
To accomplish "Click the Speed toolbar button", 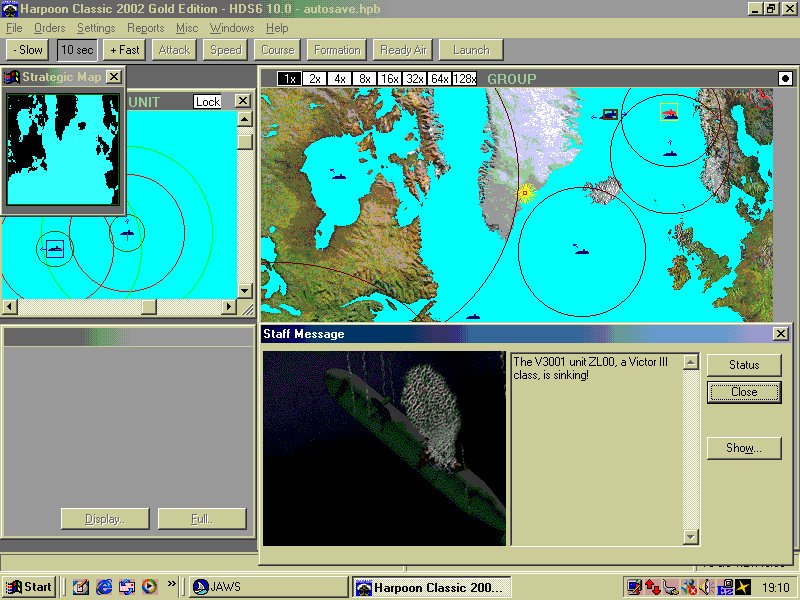I will [x=226, y=50].
